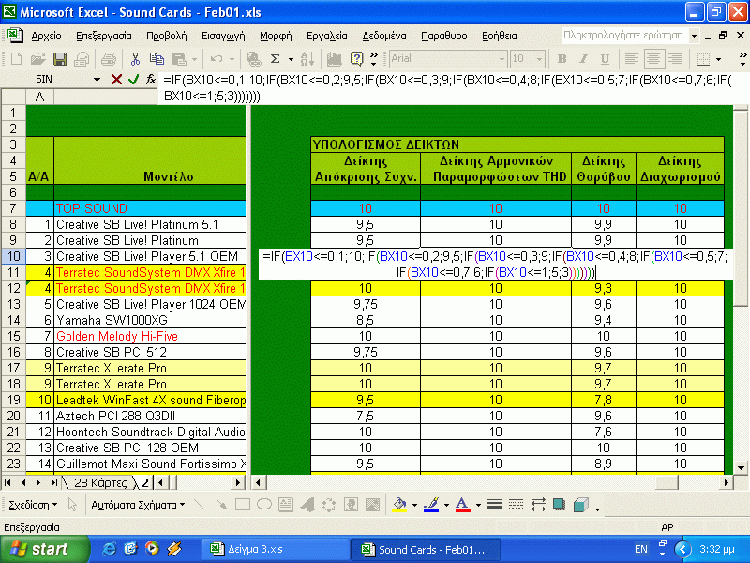The height and width of the screenshot is (563, 750).
Task: Open the Αυτόματα Σχήματα dropdown
Action: [138, 505]
